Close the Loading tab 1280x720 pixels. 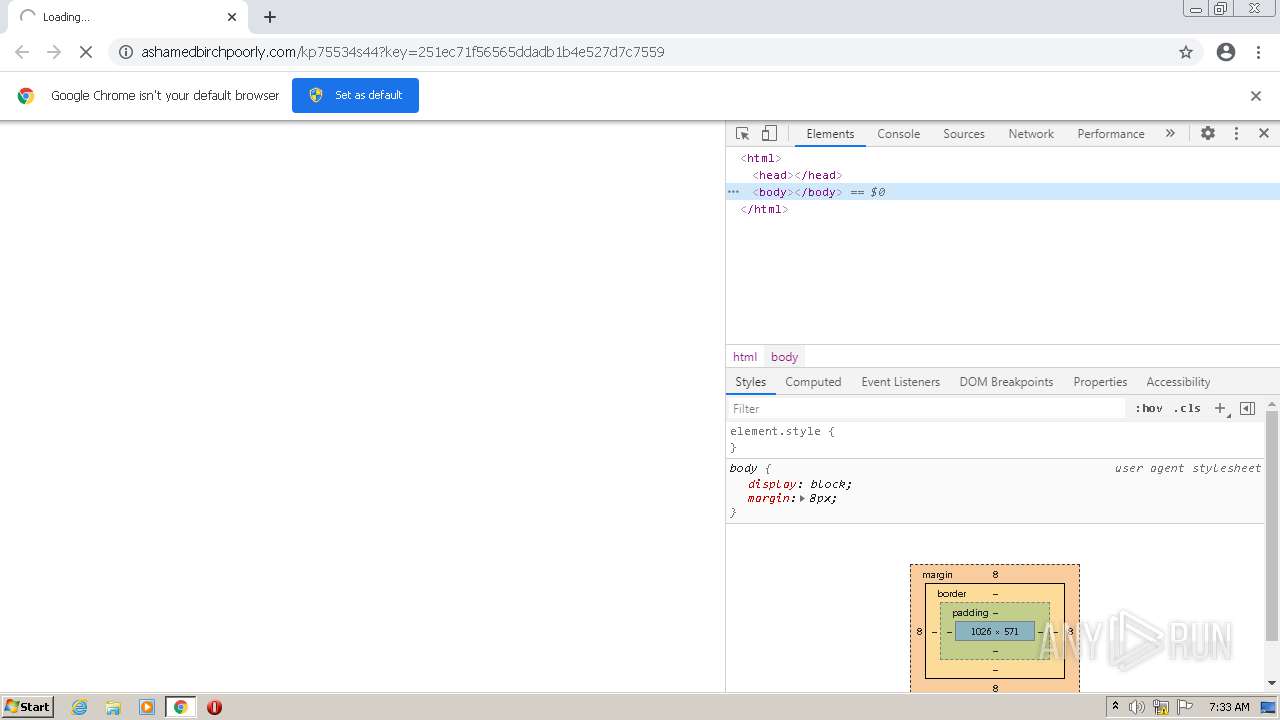coord(232,17)
